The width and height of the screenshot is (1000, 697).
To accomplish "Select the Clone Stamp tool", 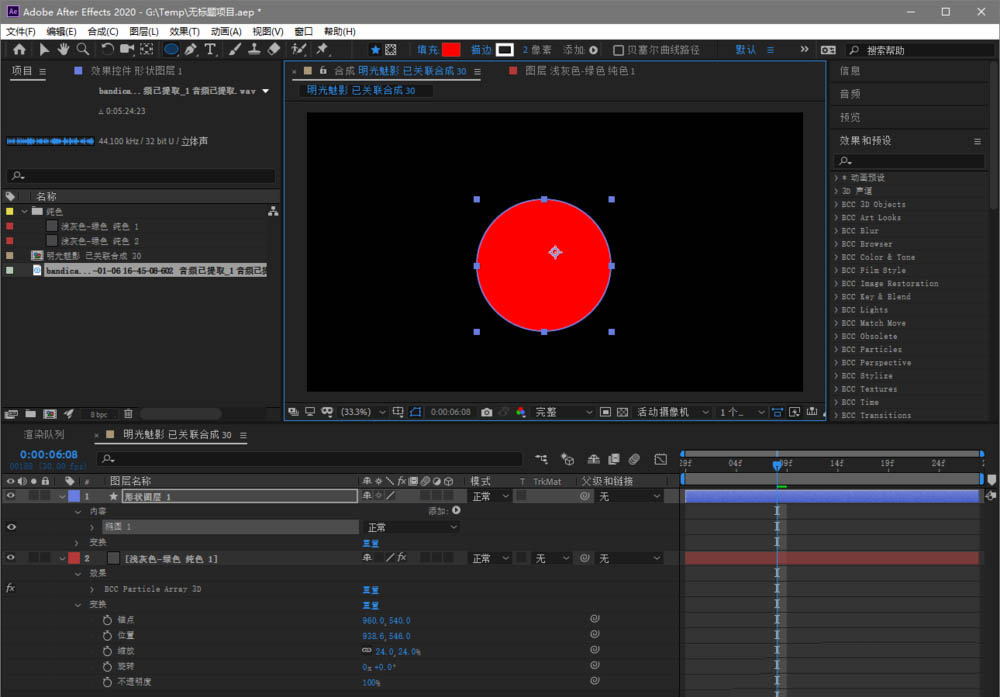I will coord(254,49).
